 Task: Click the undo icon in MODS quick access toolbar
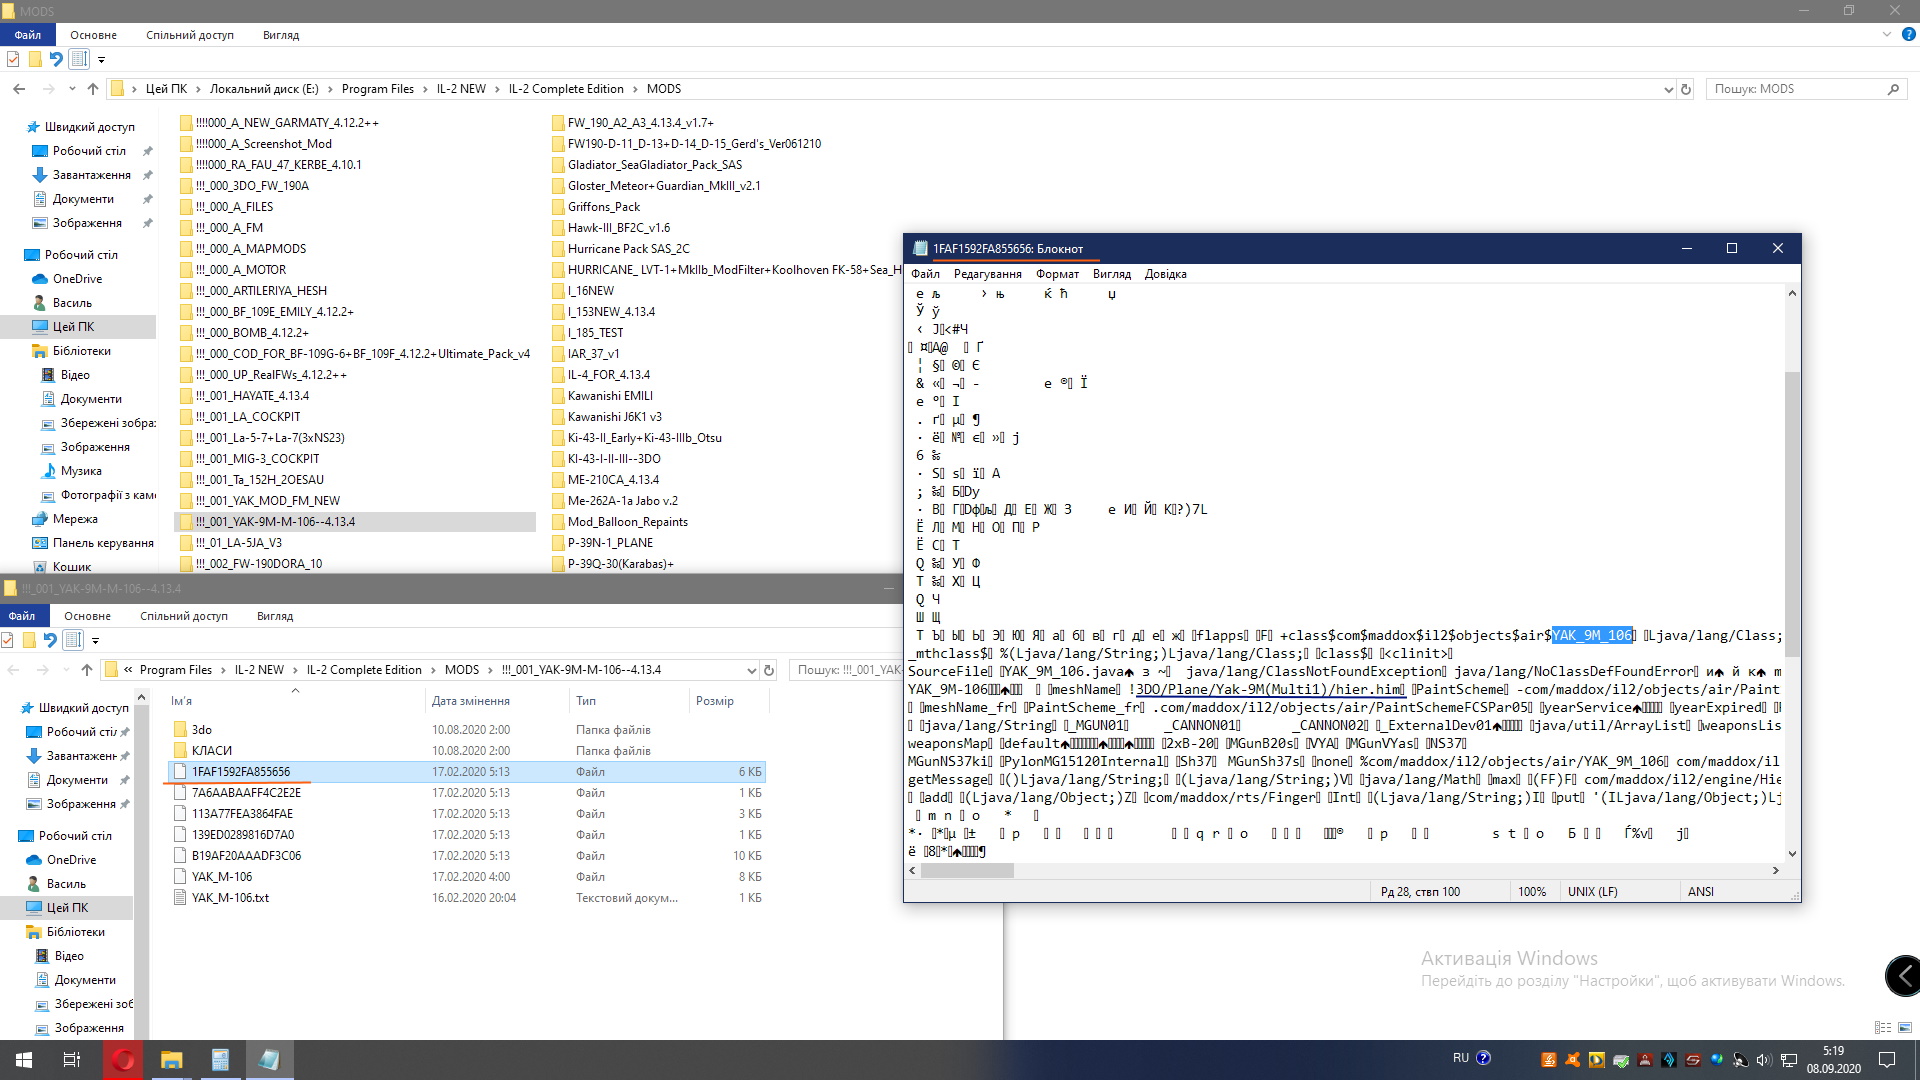pos(56,59)
